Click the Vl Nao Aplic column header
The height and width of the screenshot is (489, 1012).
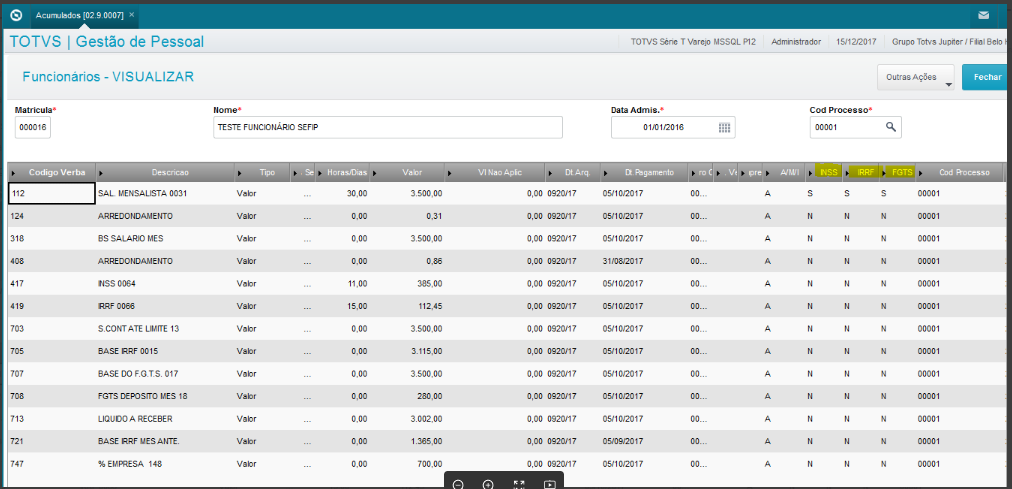pyautogui.click(x=494, y=172)
